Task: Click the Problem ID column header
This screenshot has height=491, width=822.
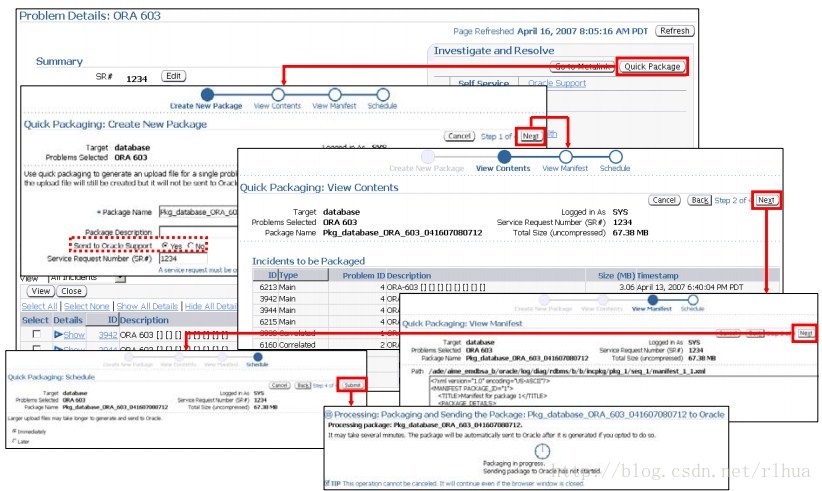Action: tap(364, 275)
